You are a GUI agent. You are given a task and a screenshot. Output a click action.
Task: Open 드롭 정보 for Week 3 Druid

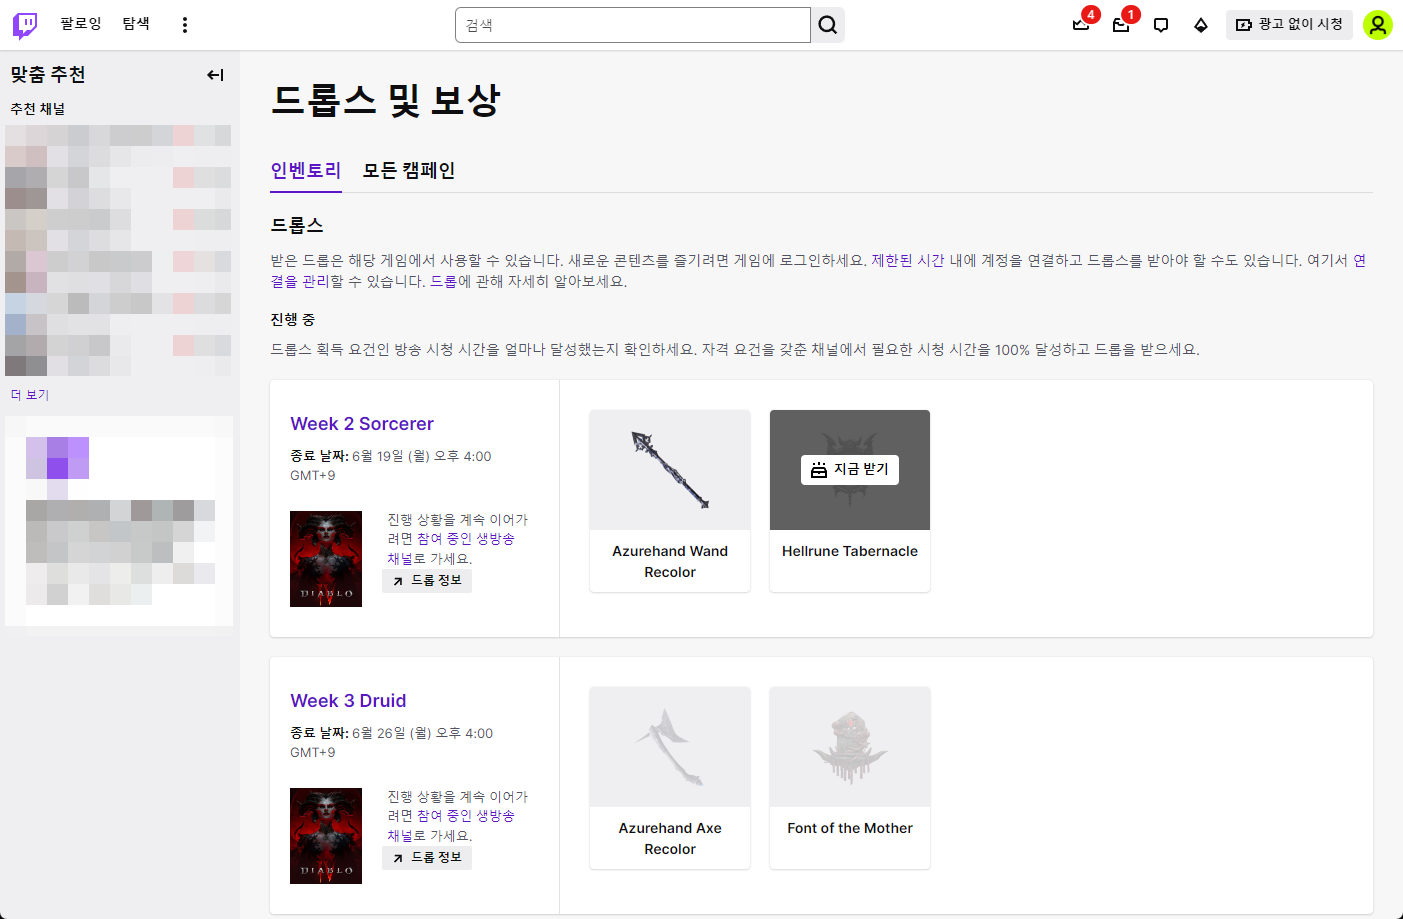[427, 858]
